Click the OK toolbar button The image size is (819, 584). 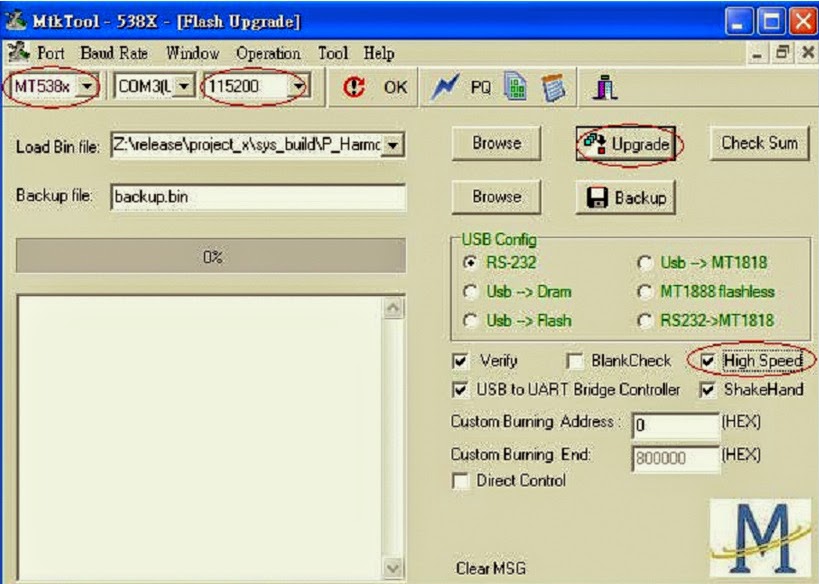click(395, 87)
